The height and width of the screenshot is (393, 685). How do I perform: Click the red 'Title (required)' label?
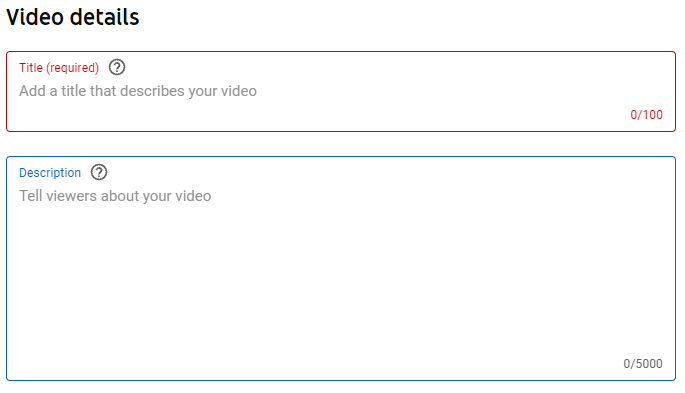[59, 68]
